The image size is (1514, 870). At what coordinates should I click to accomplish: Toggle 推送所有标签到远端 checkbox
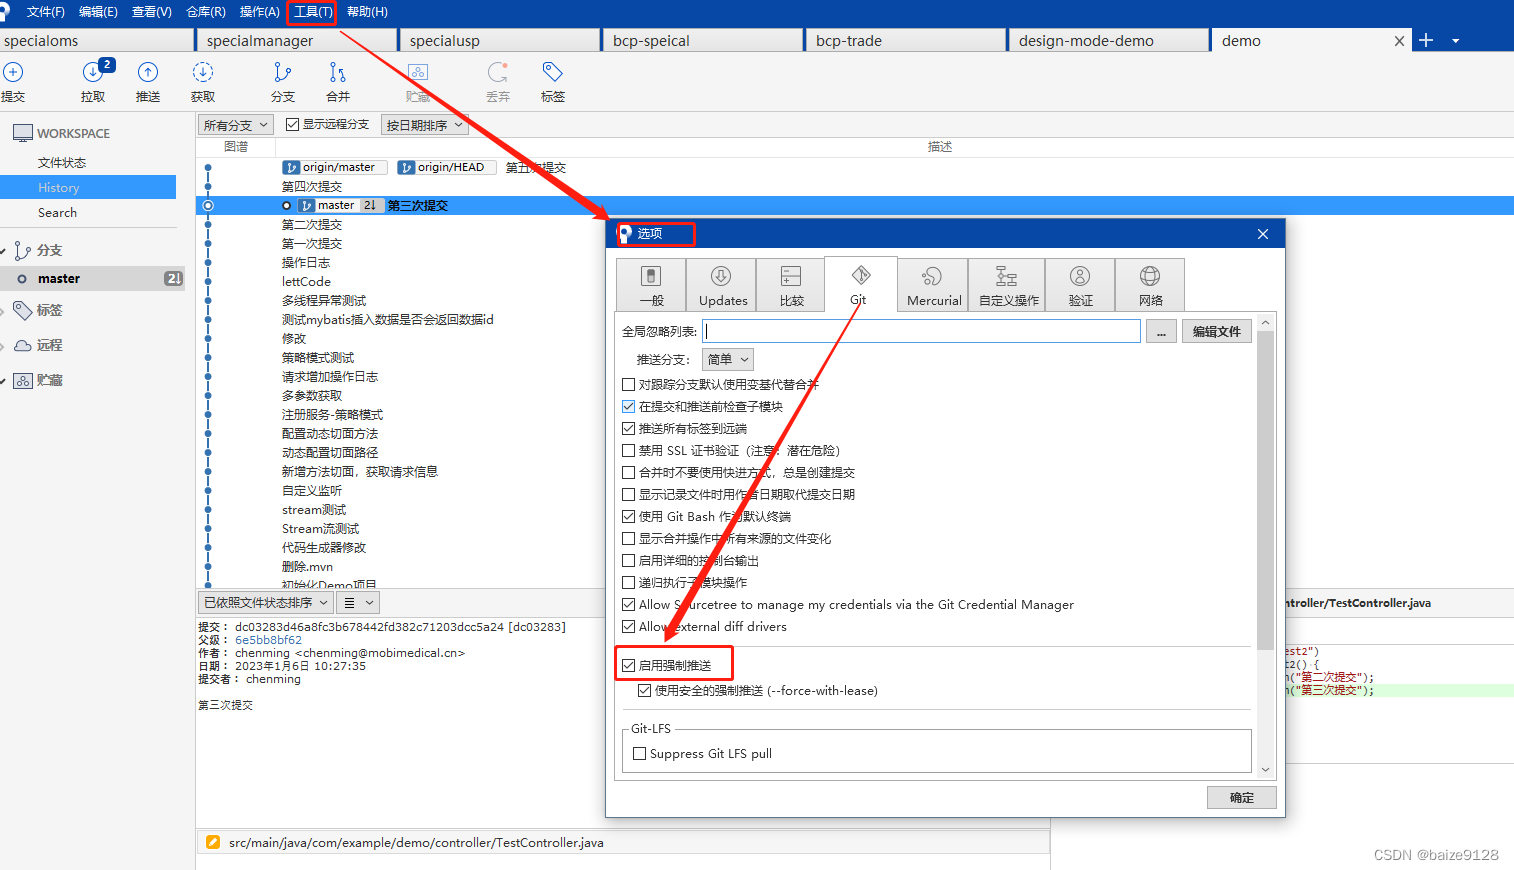[x=629, y=428]
